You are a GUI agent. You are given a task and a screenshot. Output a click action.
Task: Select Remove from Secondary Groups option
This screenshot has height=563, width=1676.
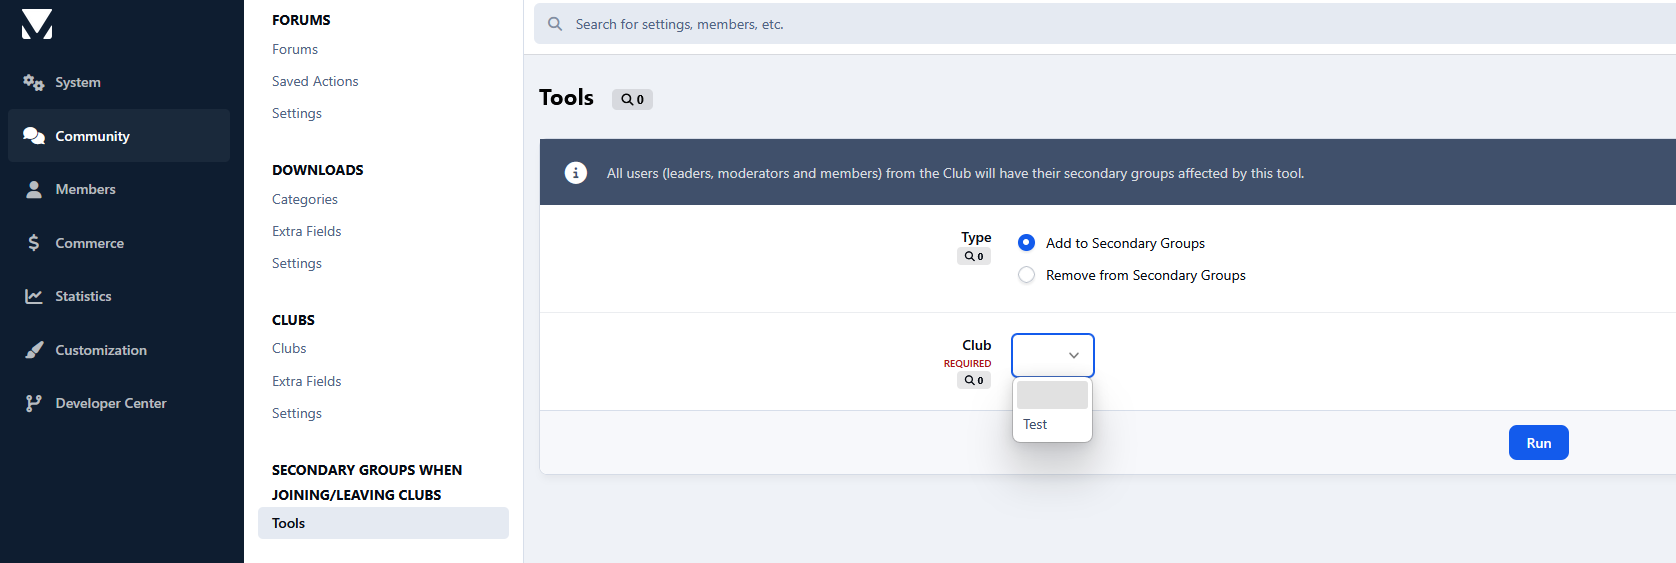click(1026, 275)
